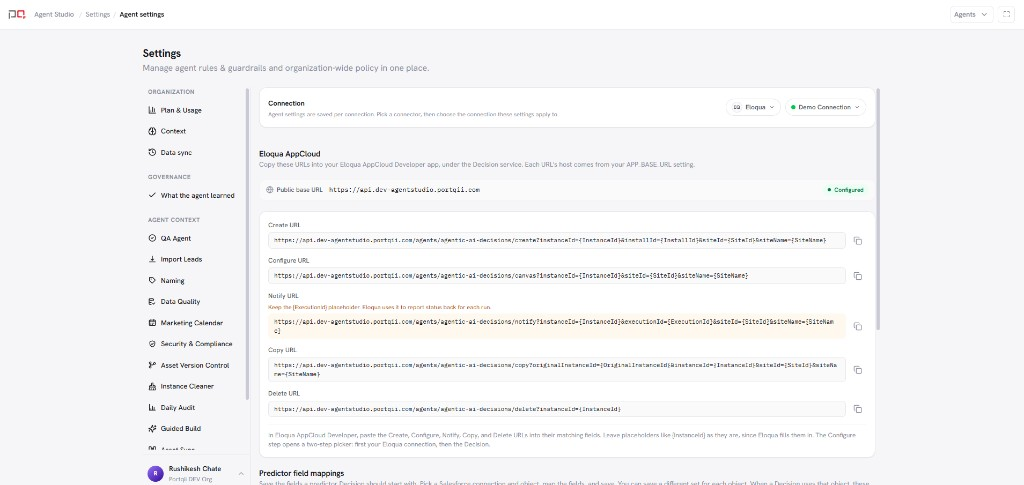
Task: Click the Notify URL text field
Action: (556, 326)
